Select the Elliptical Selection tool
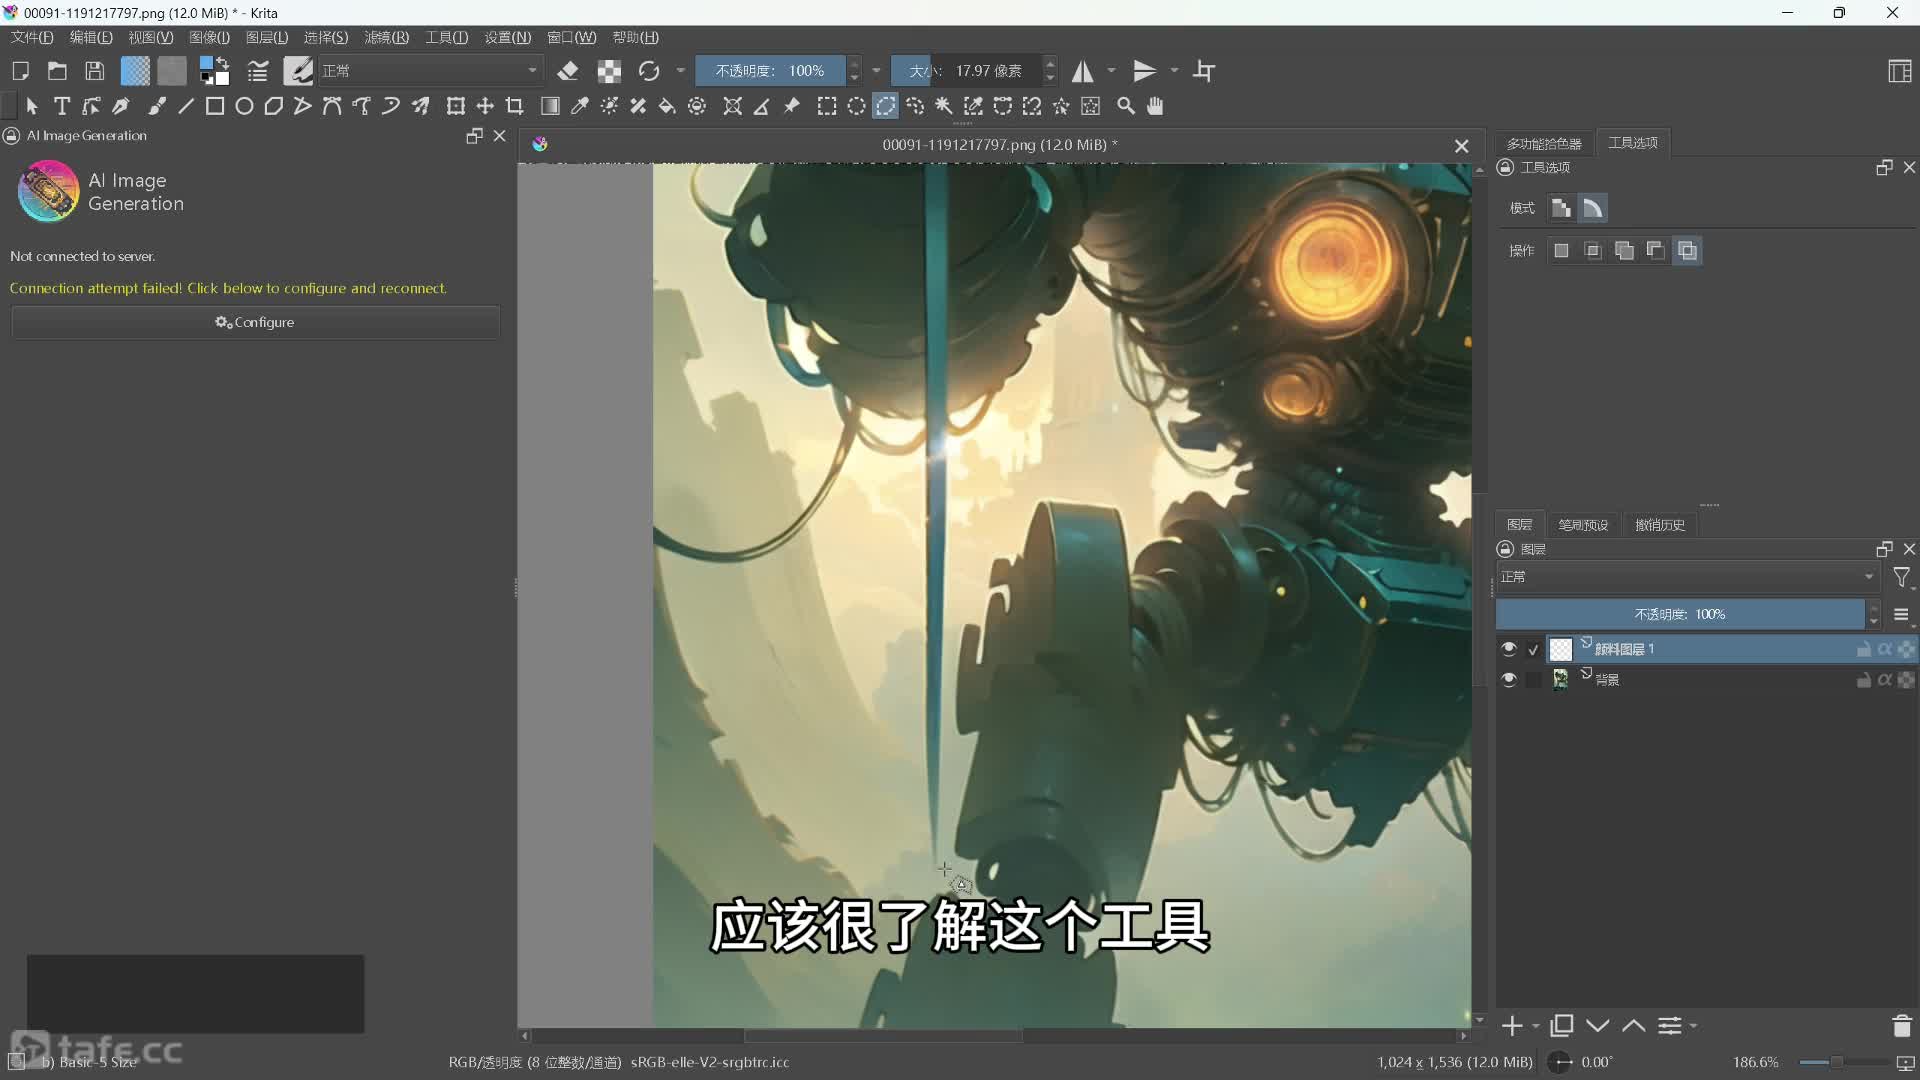 (x=857, y=106)
